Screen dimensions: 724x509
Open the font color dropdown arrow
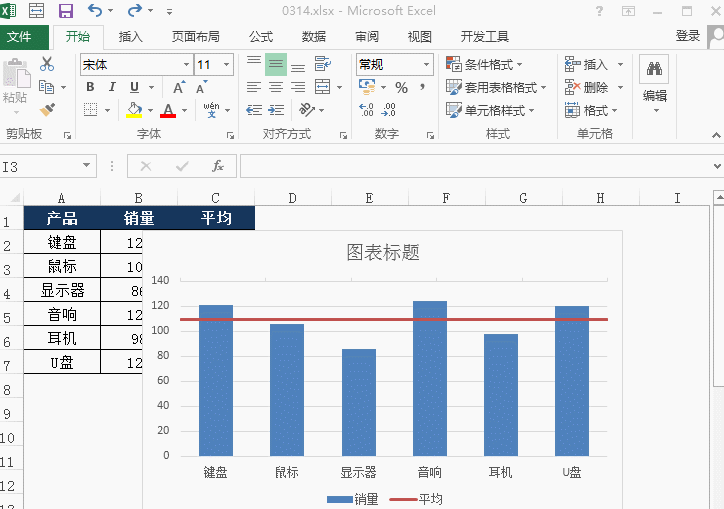click(184, 110)
